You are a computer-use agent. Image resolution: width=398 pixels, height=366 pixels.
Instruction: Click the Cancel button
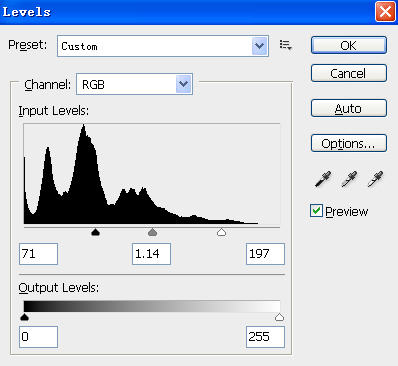tap(349, 73)
